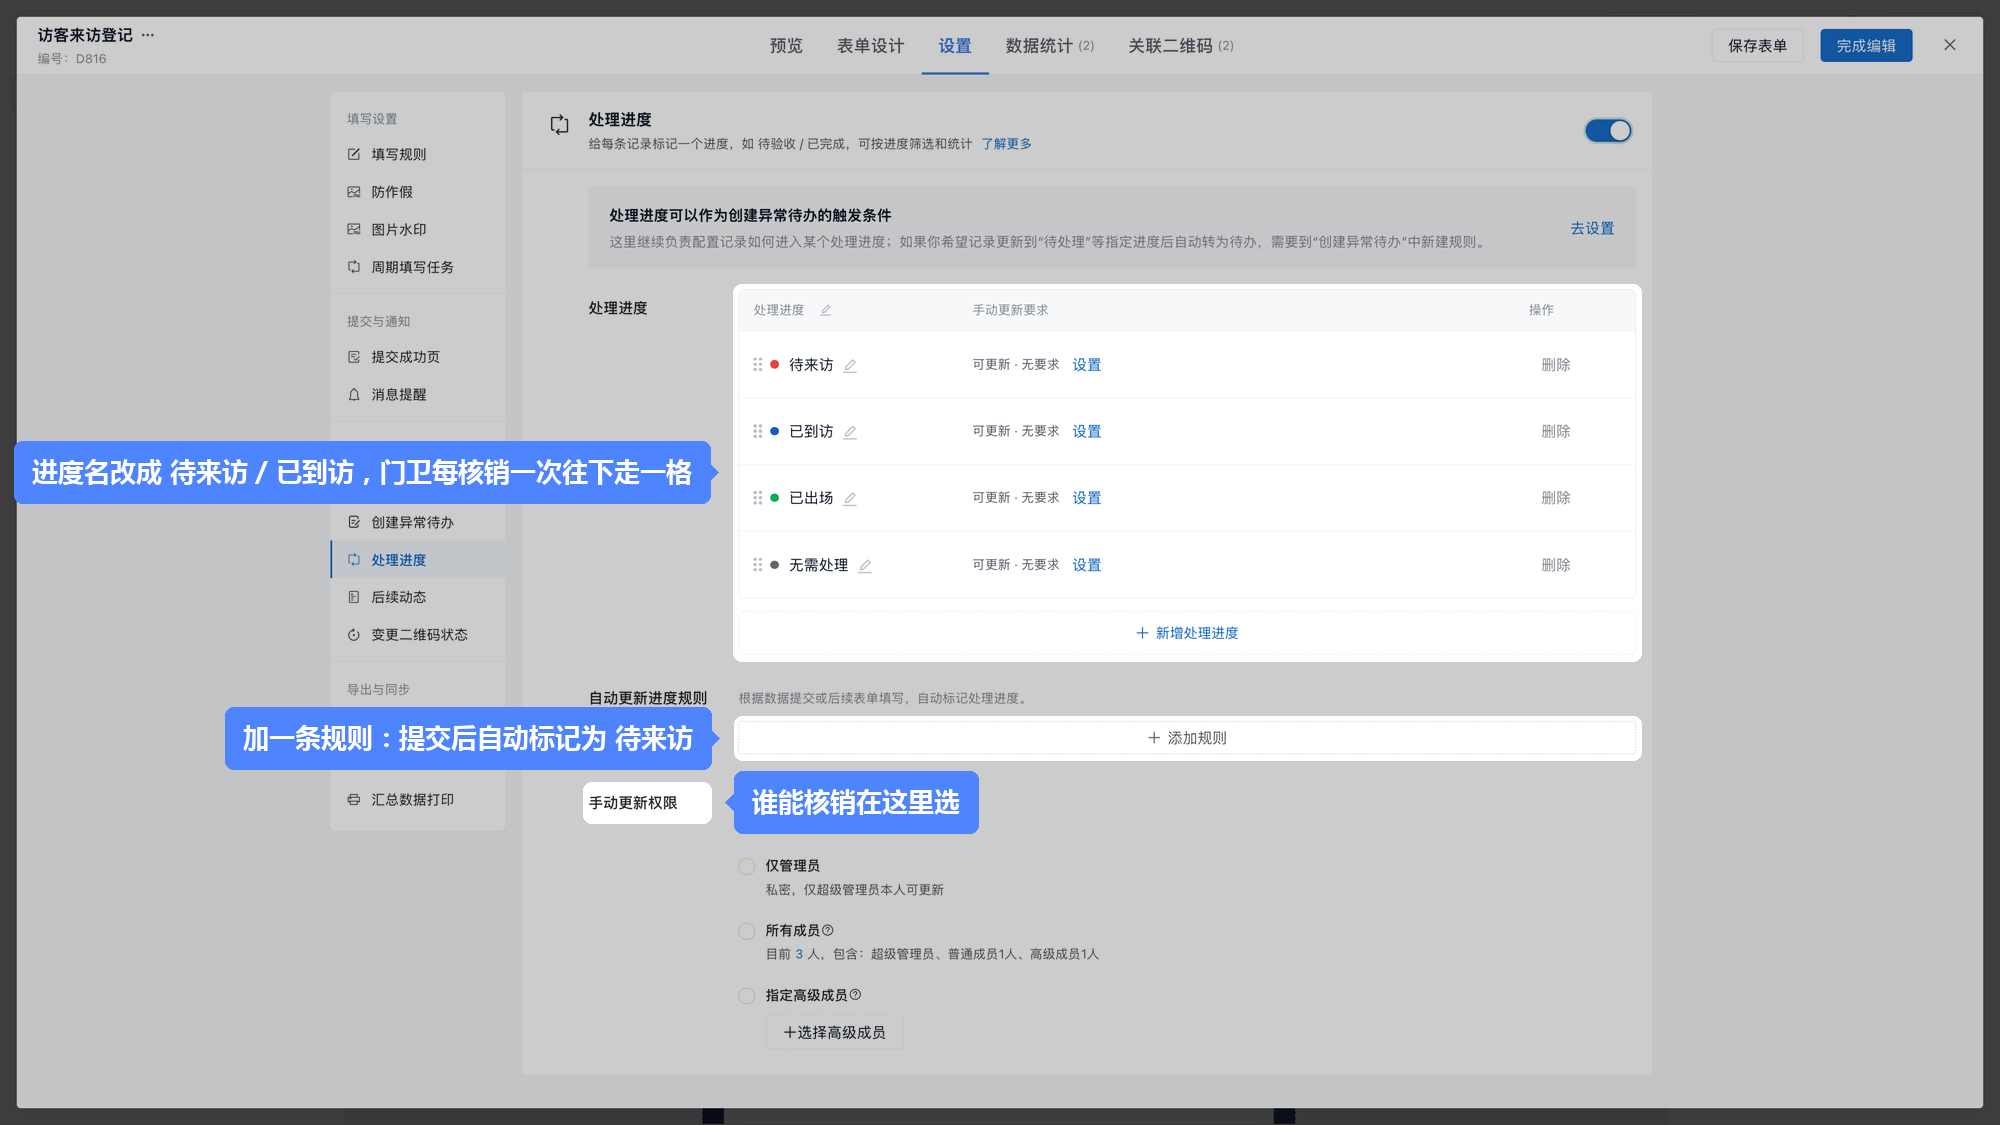
Task: Delete the 无需处理 progress row
Action: click(x=1556, y=565)
